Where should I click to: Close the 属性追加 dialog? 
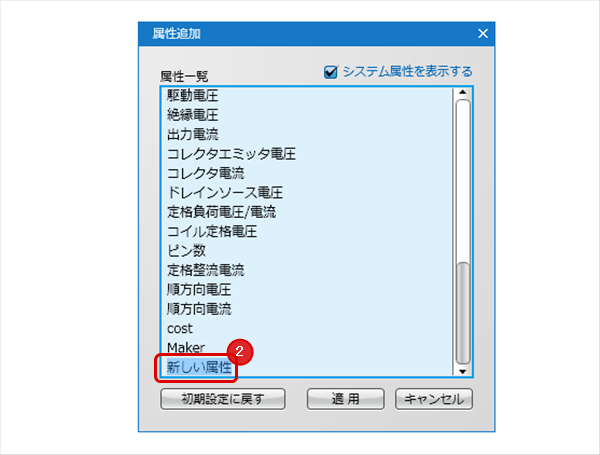click(483, 34)
